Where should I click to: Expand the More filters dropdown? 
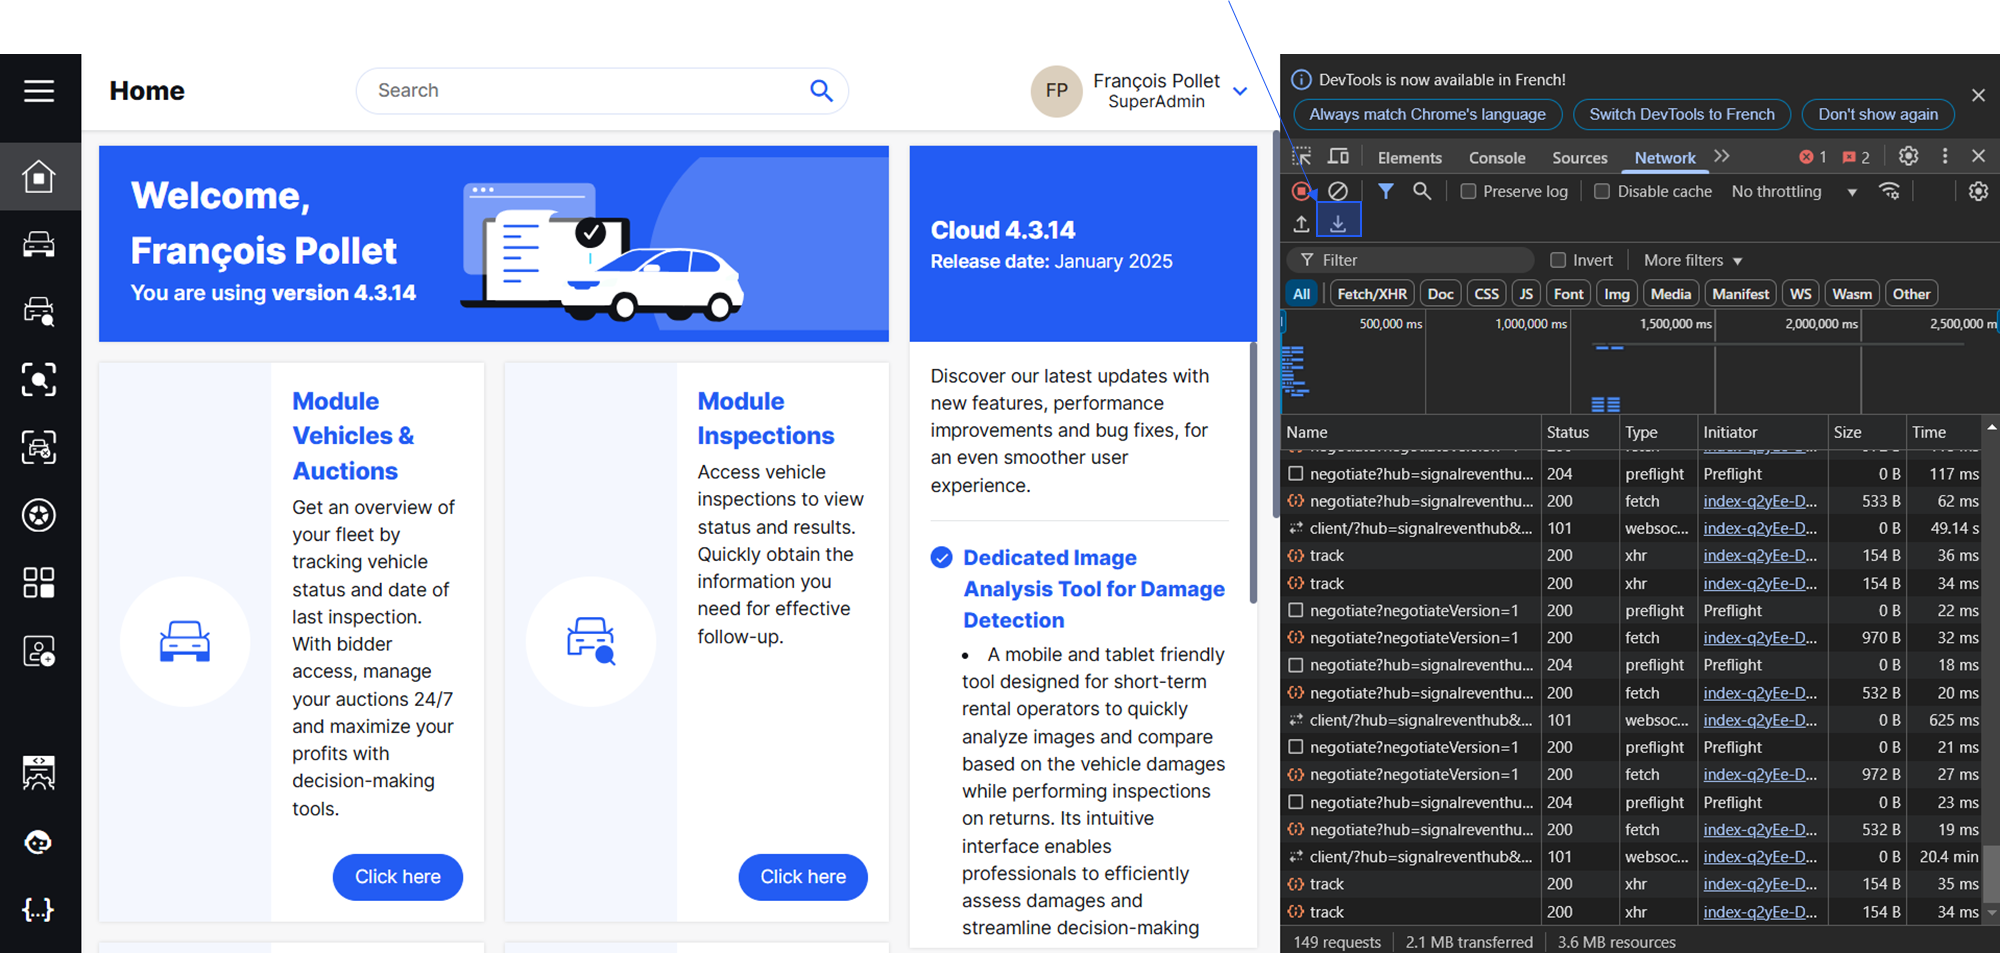pos(1692,260)
